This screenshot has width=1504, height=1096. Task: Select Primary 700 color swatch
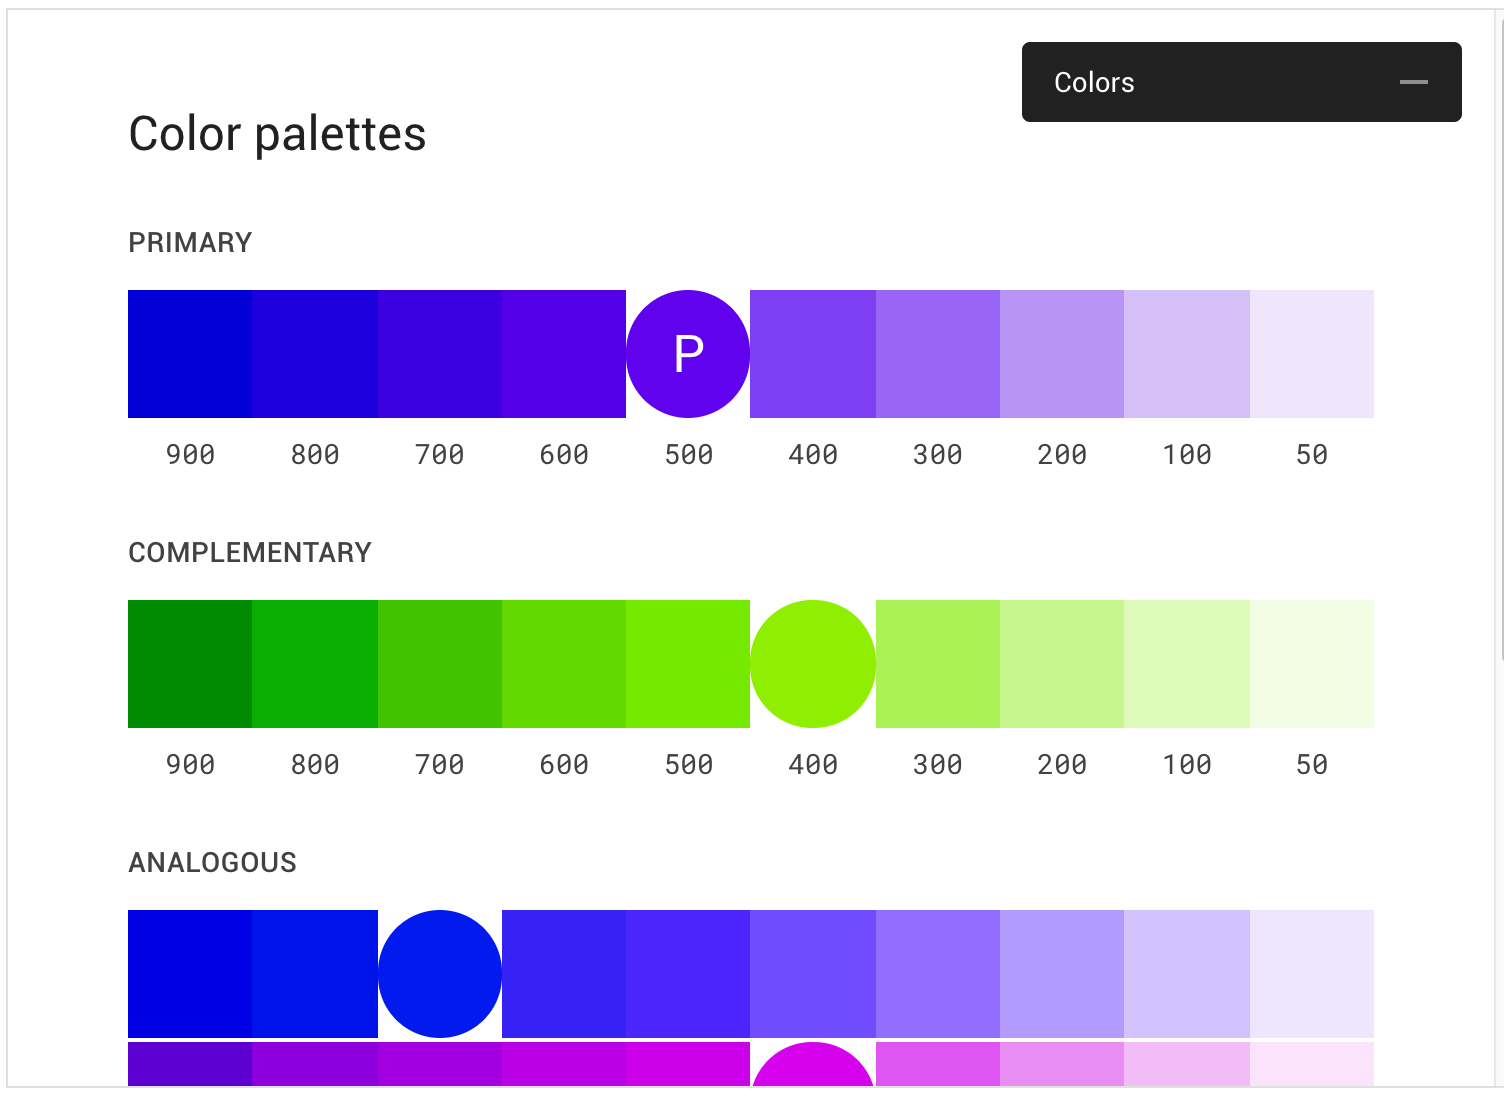(440, 354)
